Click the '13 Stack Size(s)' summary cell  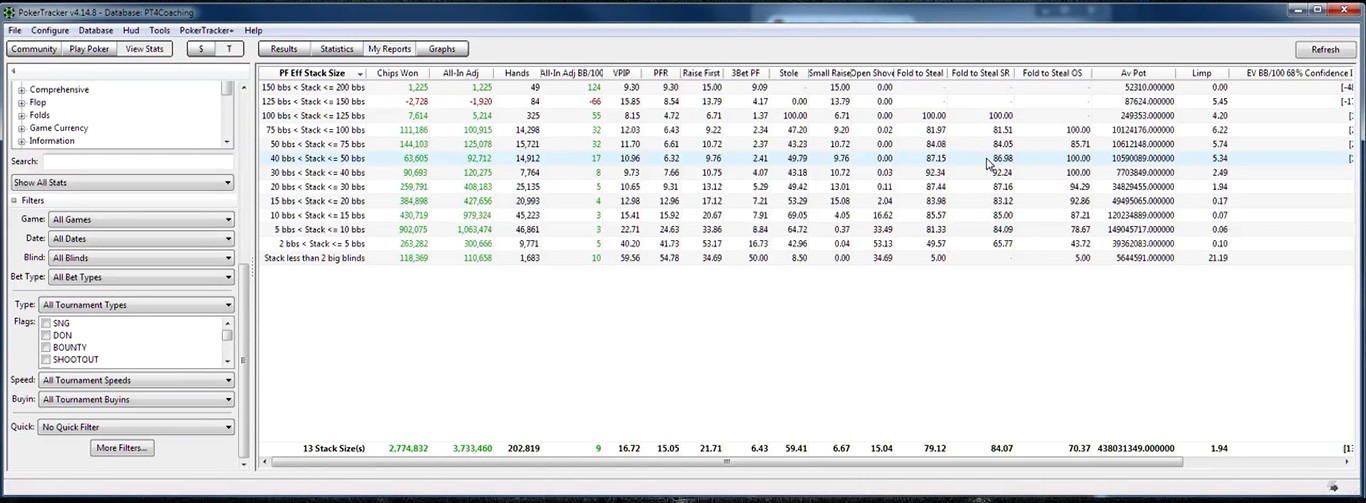(333, 449)
